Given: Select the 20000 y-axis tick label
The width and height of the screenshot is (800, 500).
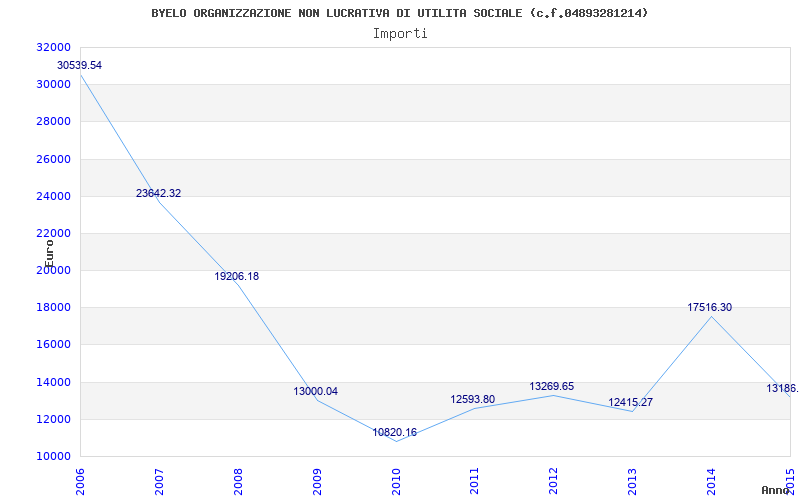Looking at the screenshot, I should coord(54,270).
